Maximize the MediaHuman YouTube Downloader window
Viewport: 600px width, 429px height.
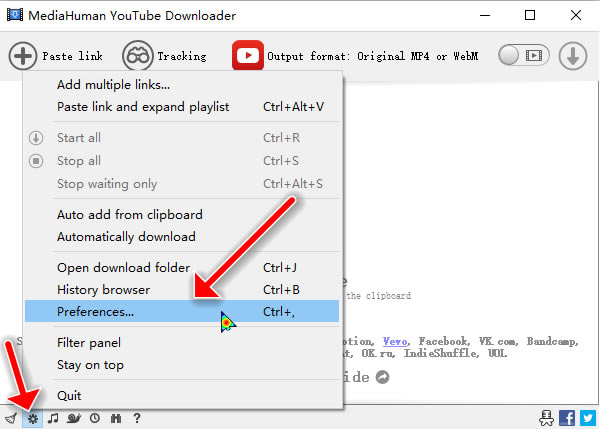[x=530, y=15]
